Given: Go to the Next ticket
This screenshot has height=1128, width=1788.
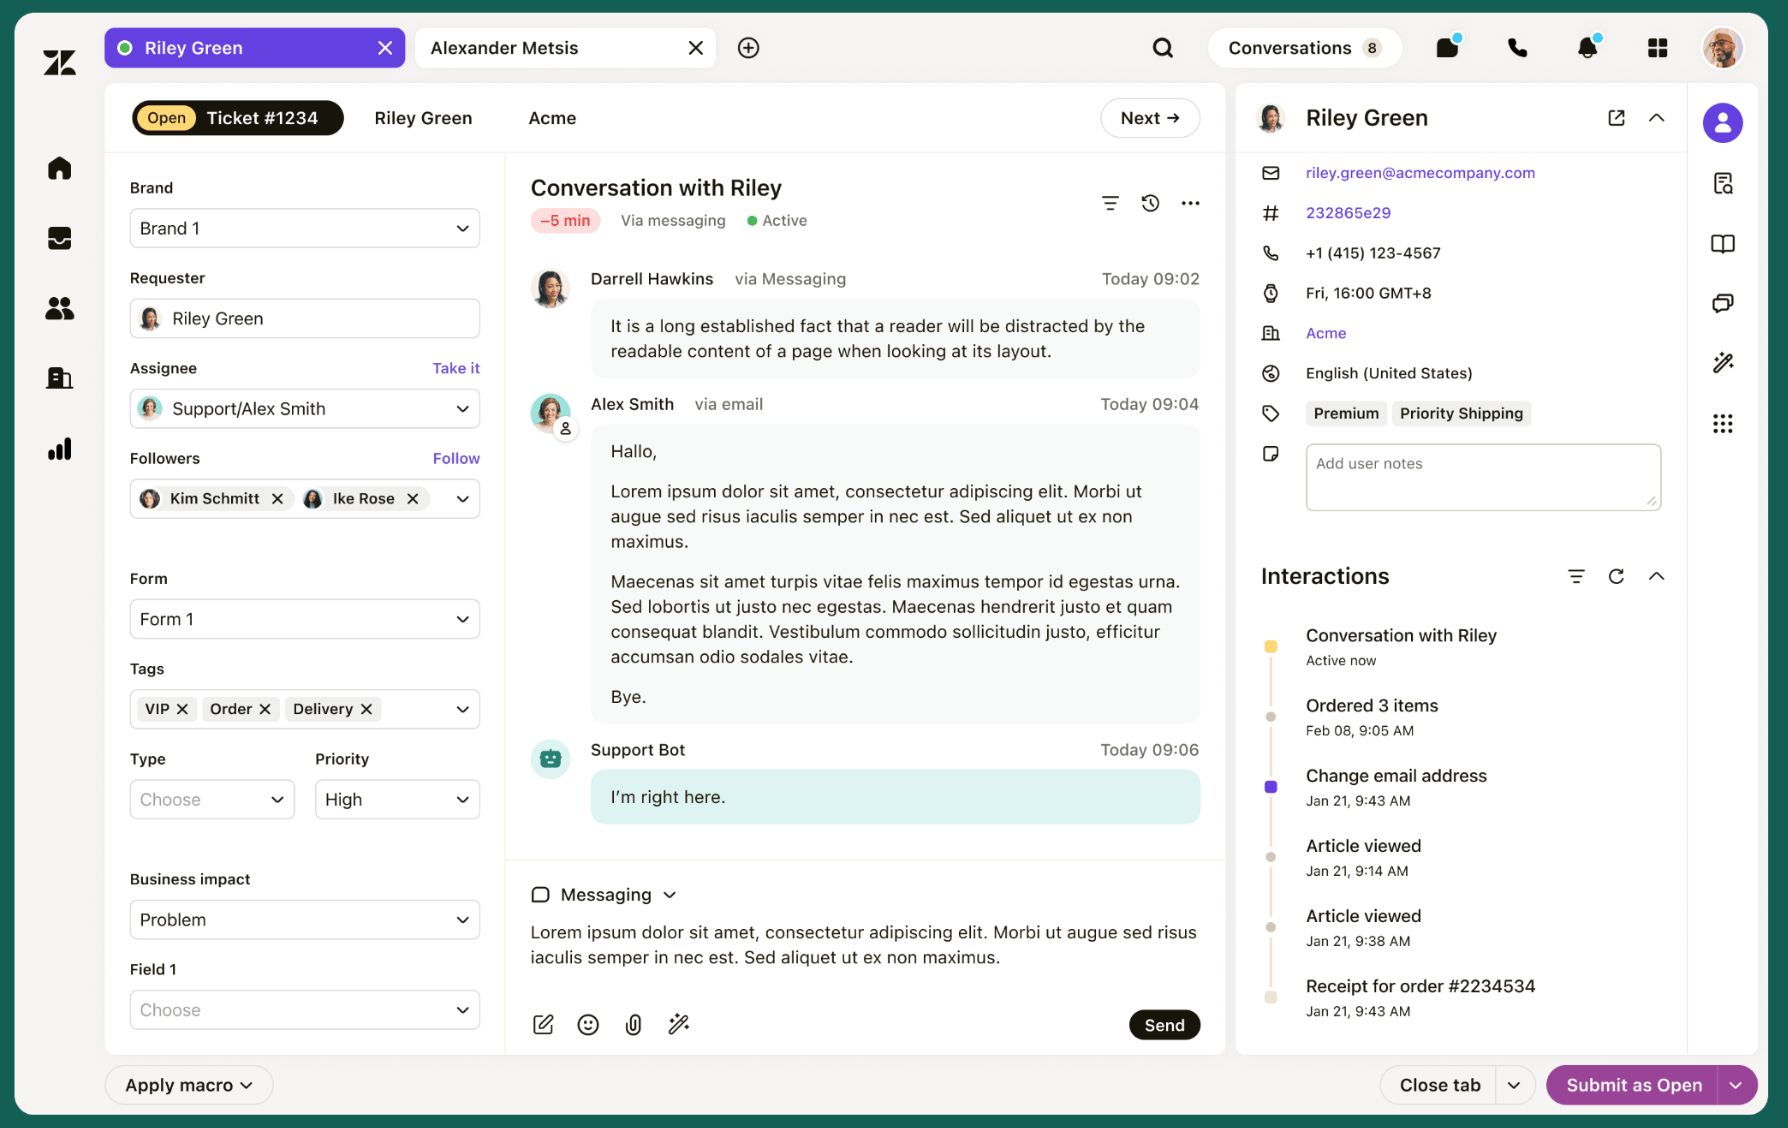Looking at the screenshot, I should coord(1150,118).
